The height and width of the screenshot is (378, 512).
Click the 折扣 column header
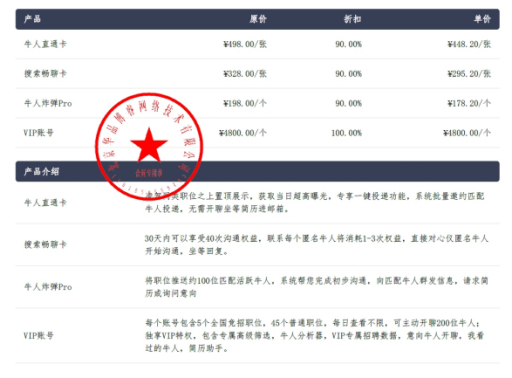[x=353, y=19]
